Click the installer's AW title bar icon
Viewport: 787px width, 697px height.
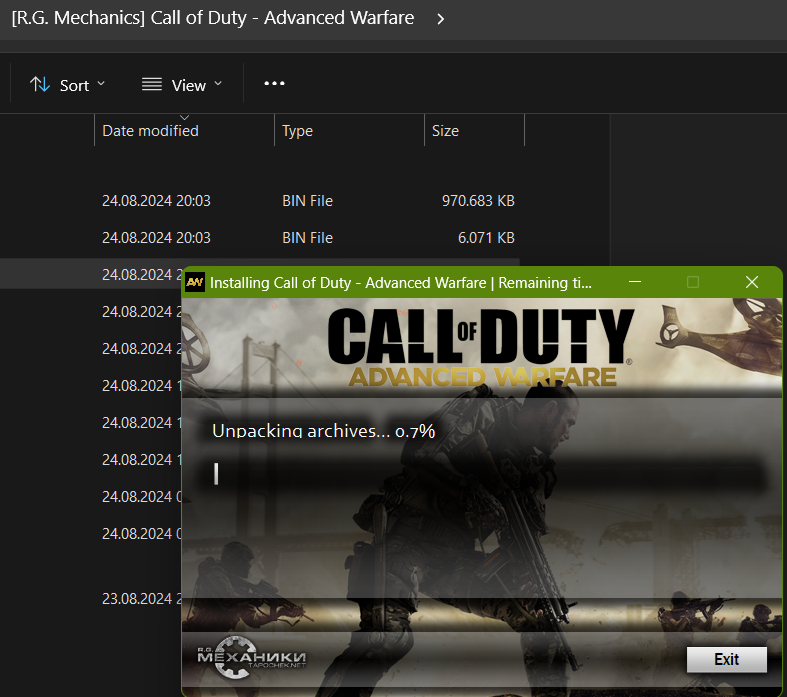(x=195, y=282)
